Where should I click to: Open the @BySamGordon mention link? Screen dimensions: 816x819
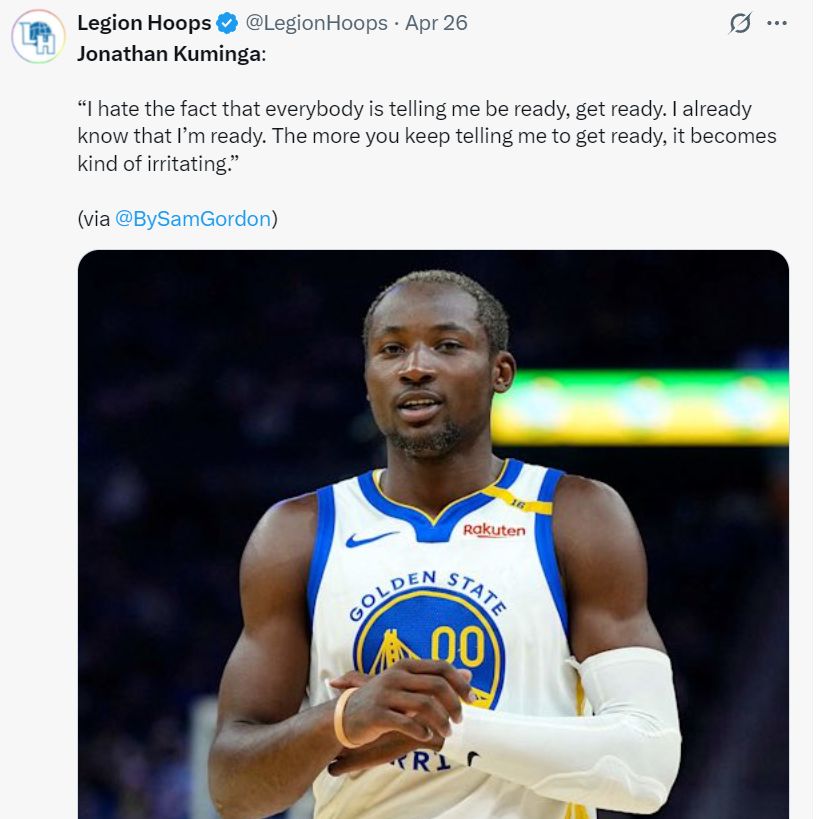tap(193, 218)
